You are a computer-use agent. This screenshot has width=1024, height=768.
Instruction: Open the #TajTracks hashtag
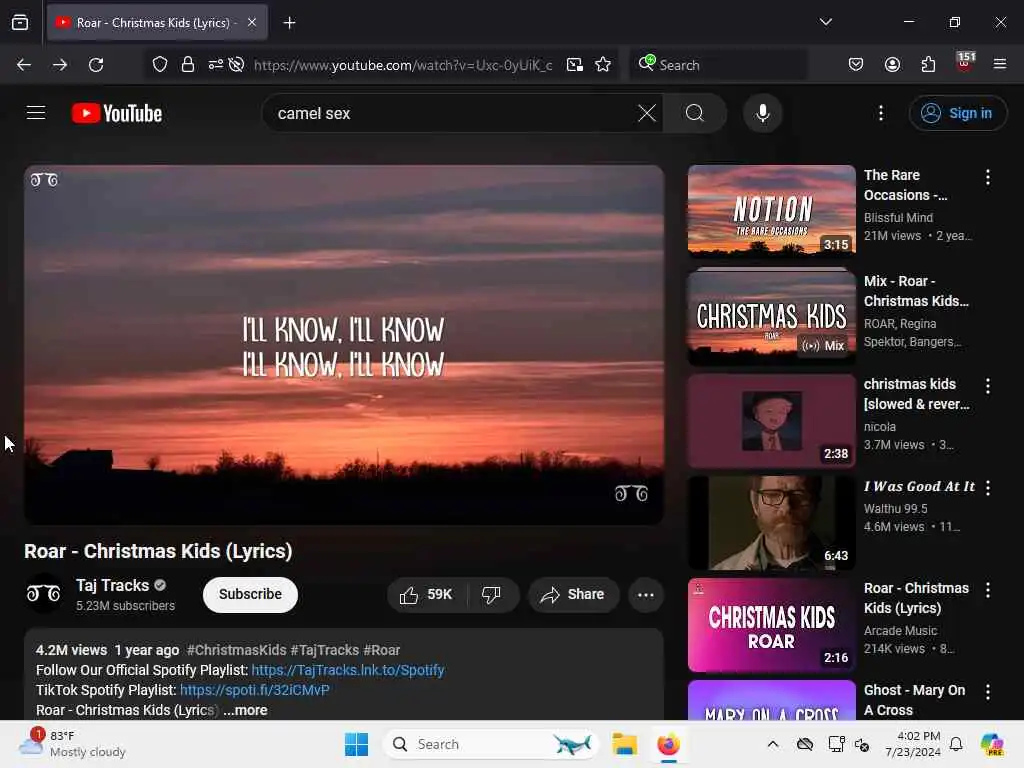click(325, 650)
